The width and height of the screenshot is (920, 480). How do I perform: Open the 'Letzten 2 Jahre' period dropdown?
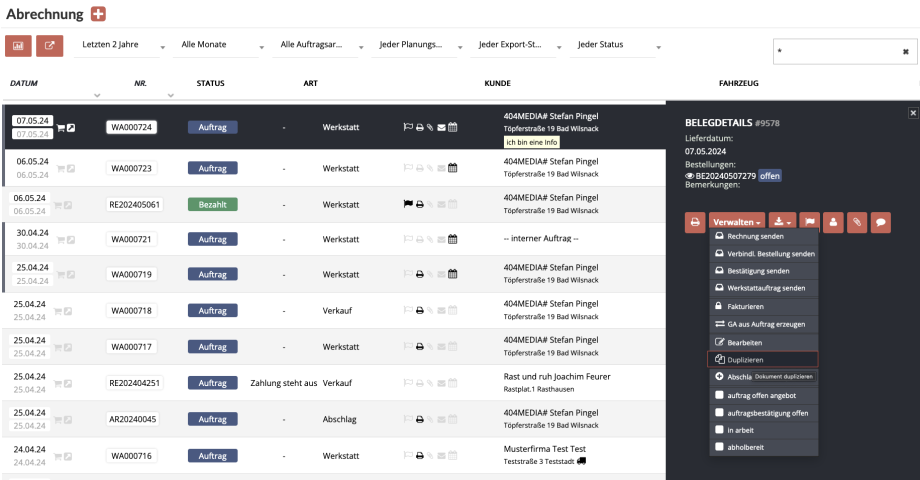tap(118, 45)
